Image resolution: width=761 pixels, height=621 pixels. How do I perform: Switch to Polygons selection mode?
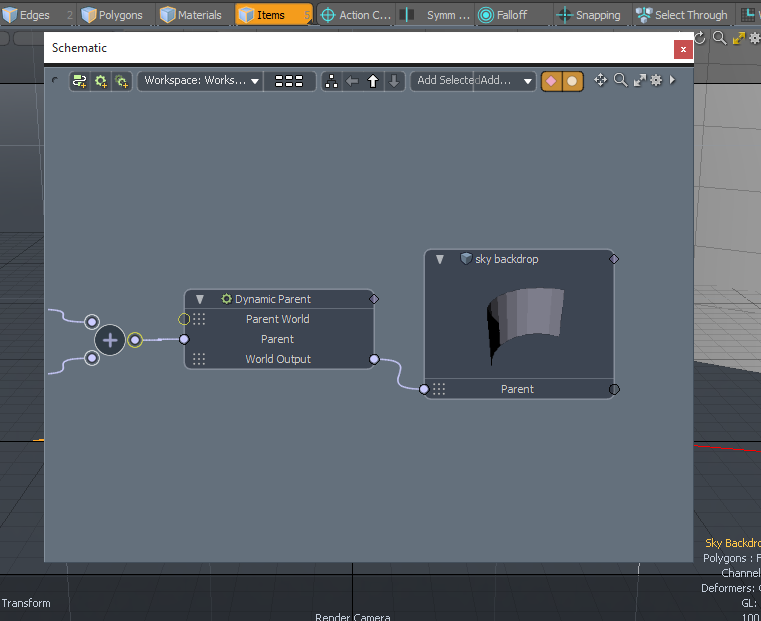pos(116,15)
